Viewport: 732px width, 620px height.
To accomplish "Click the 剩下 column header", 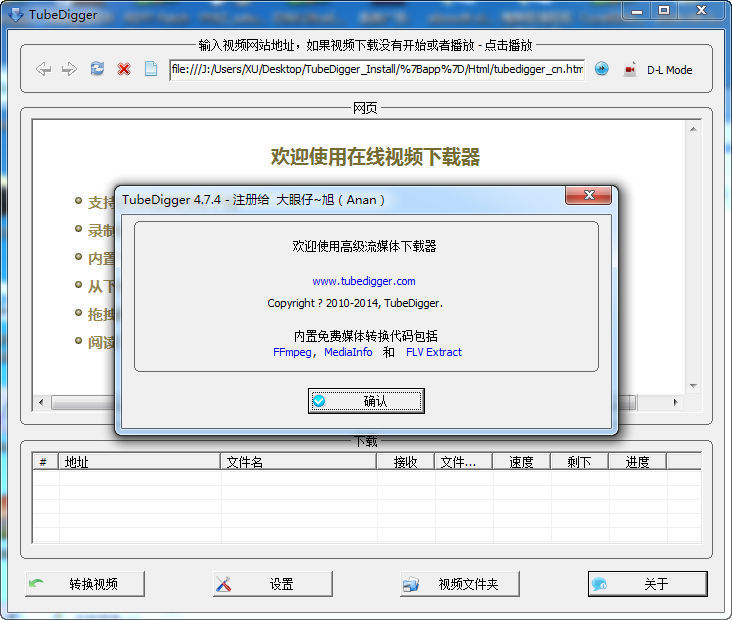I will 579,462.
